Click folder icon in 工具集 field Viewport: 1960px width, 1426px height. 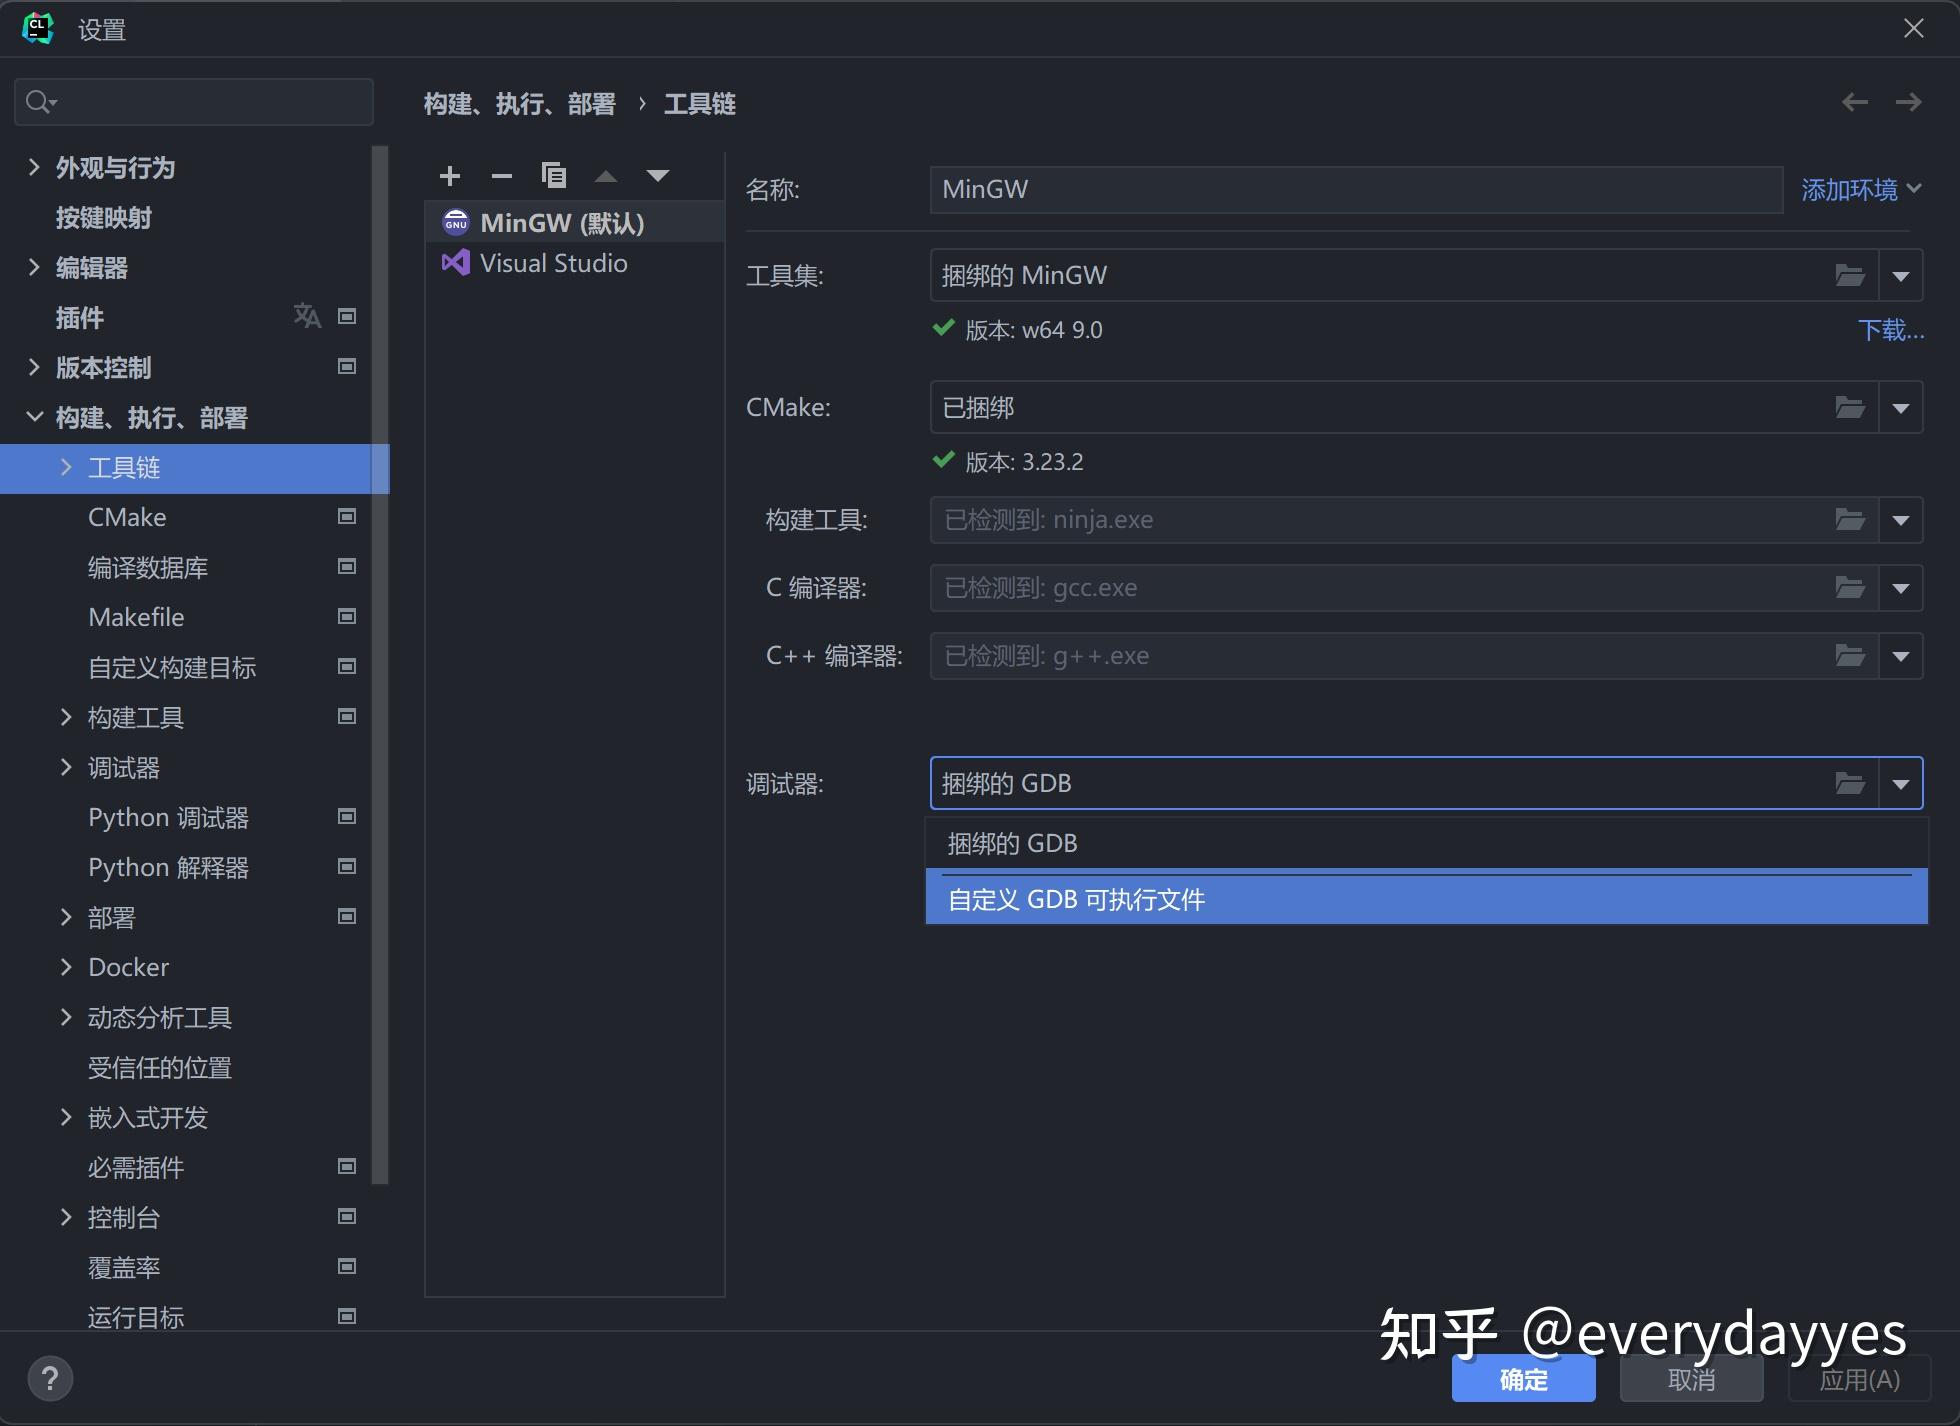click(x=1849, y=276)
